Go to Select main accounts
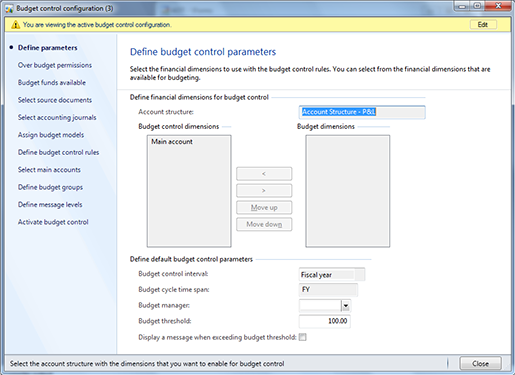 (x=49, y=170)
